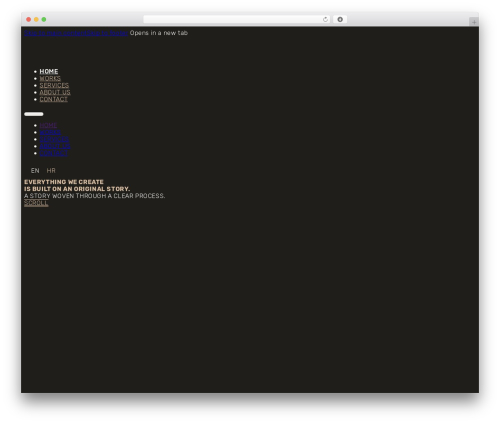Toggle the white pill-shaped menu button
Screen dimensions: 500x423
[x=34, y=114]
